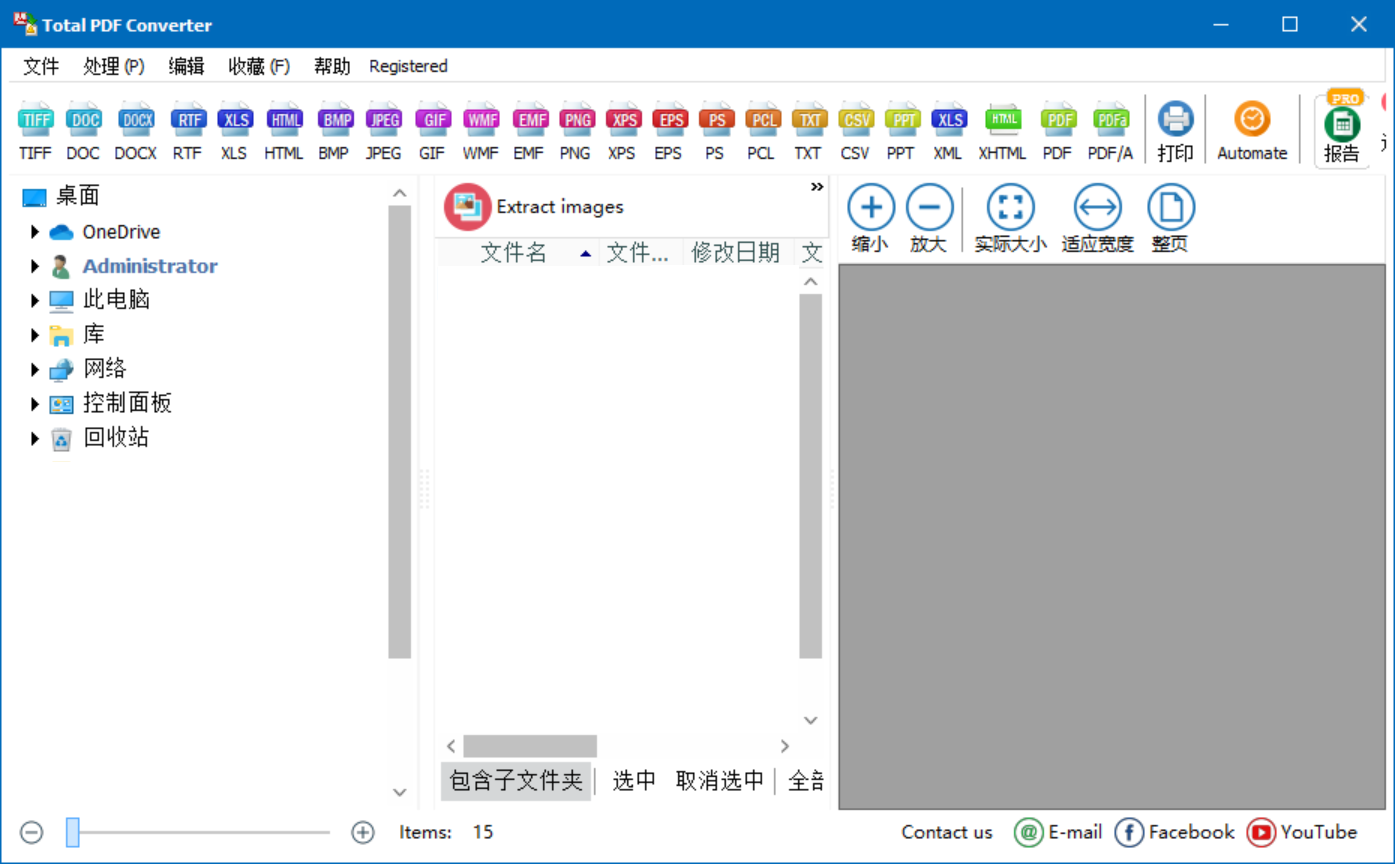Open the 文件 menu

41,66
